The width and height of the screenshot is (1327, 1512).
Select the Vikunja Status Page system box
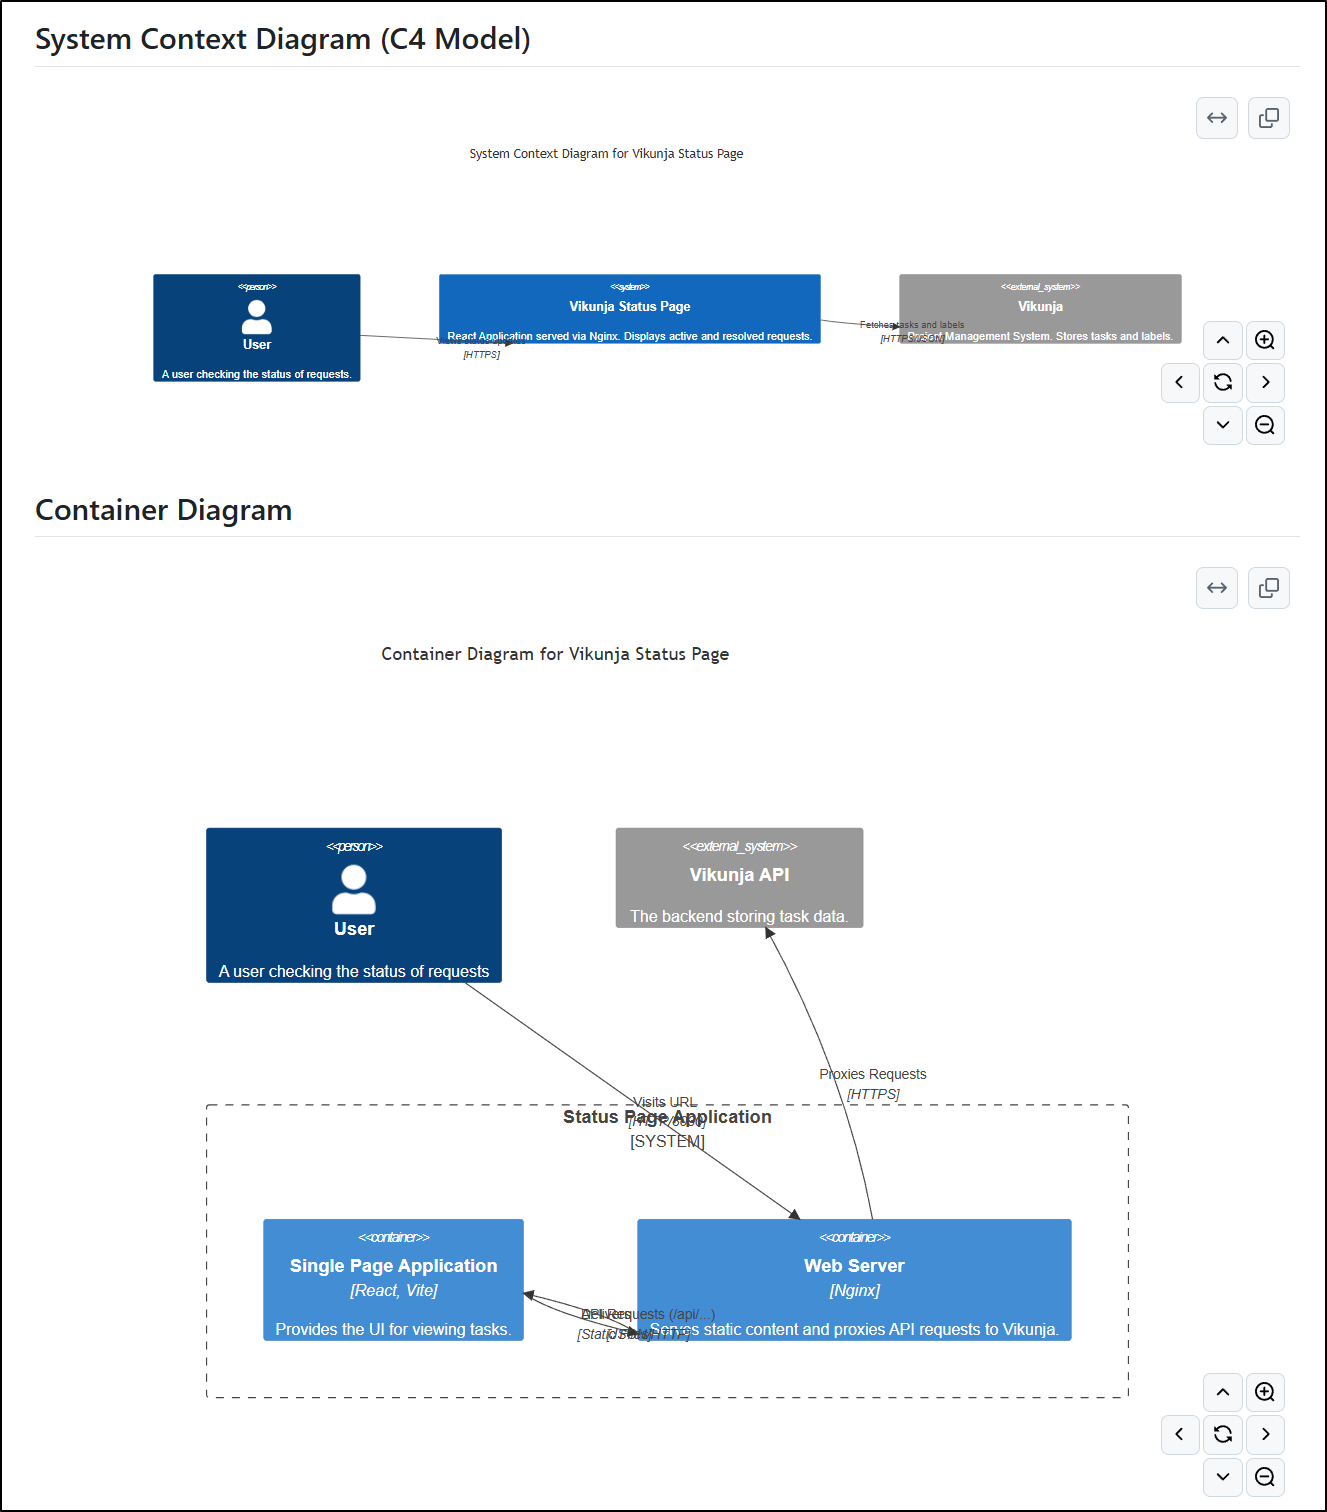click(629, 307)
